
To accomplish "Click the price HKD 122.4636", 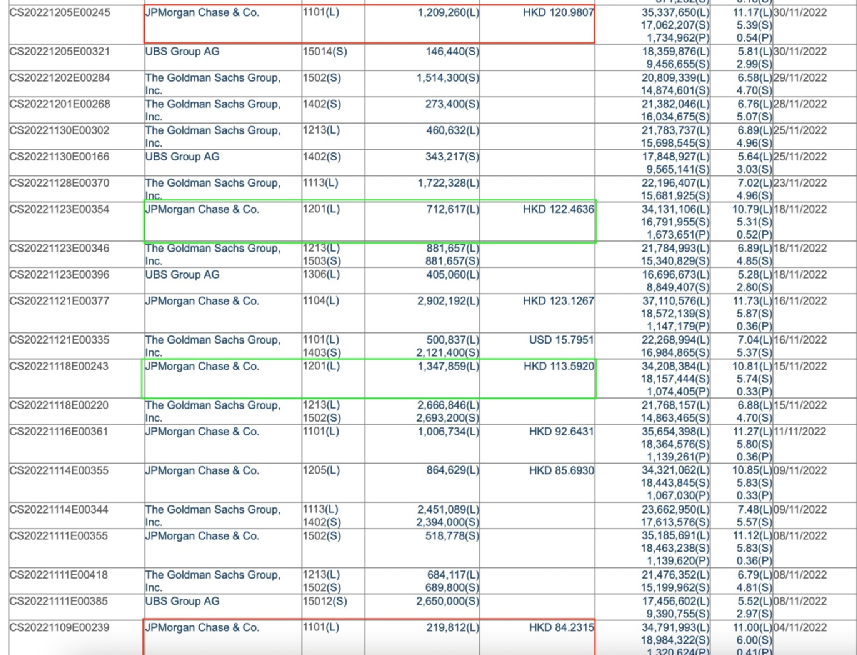I will (559, 209).
